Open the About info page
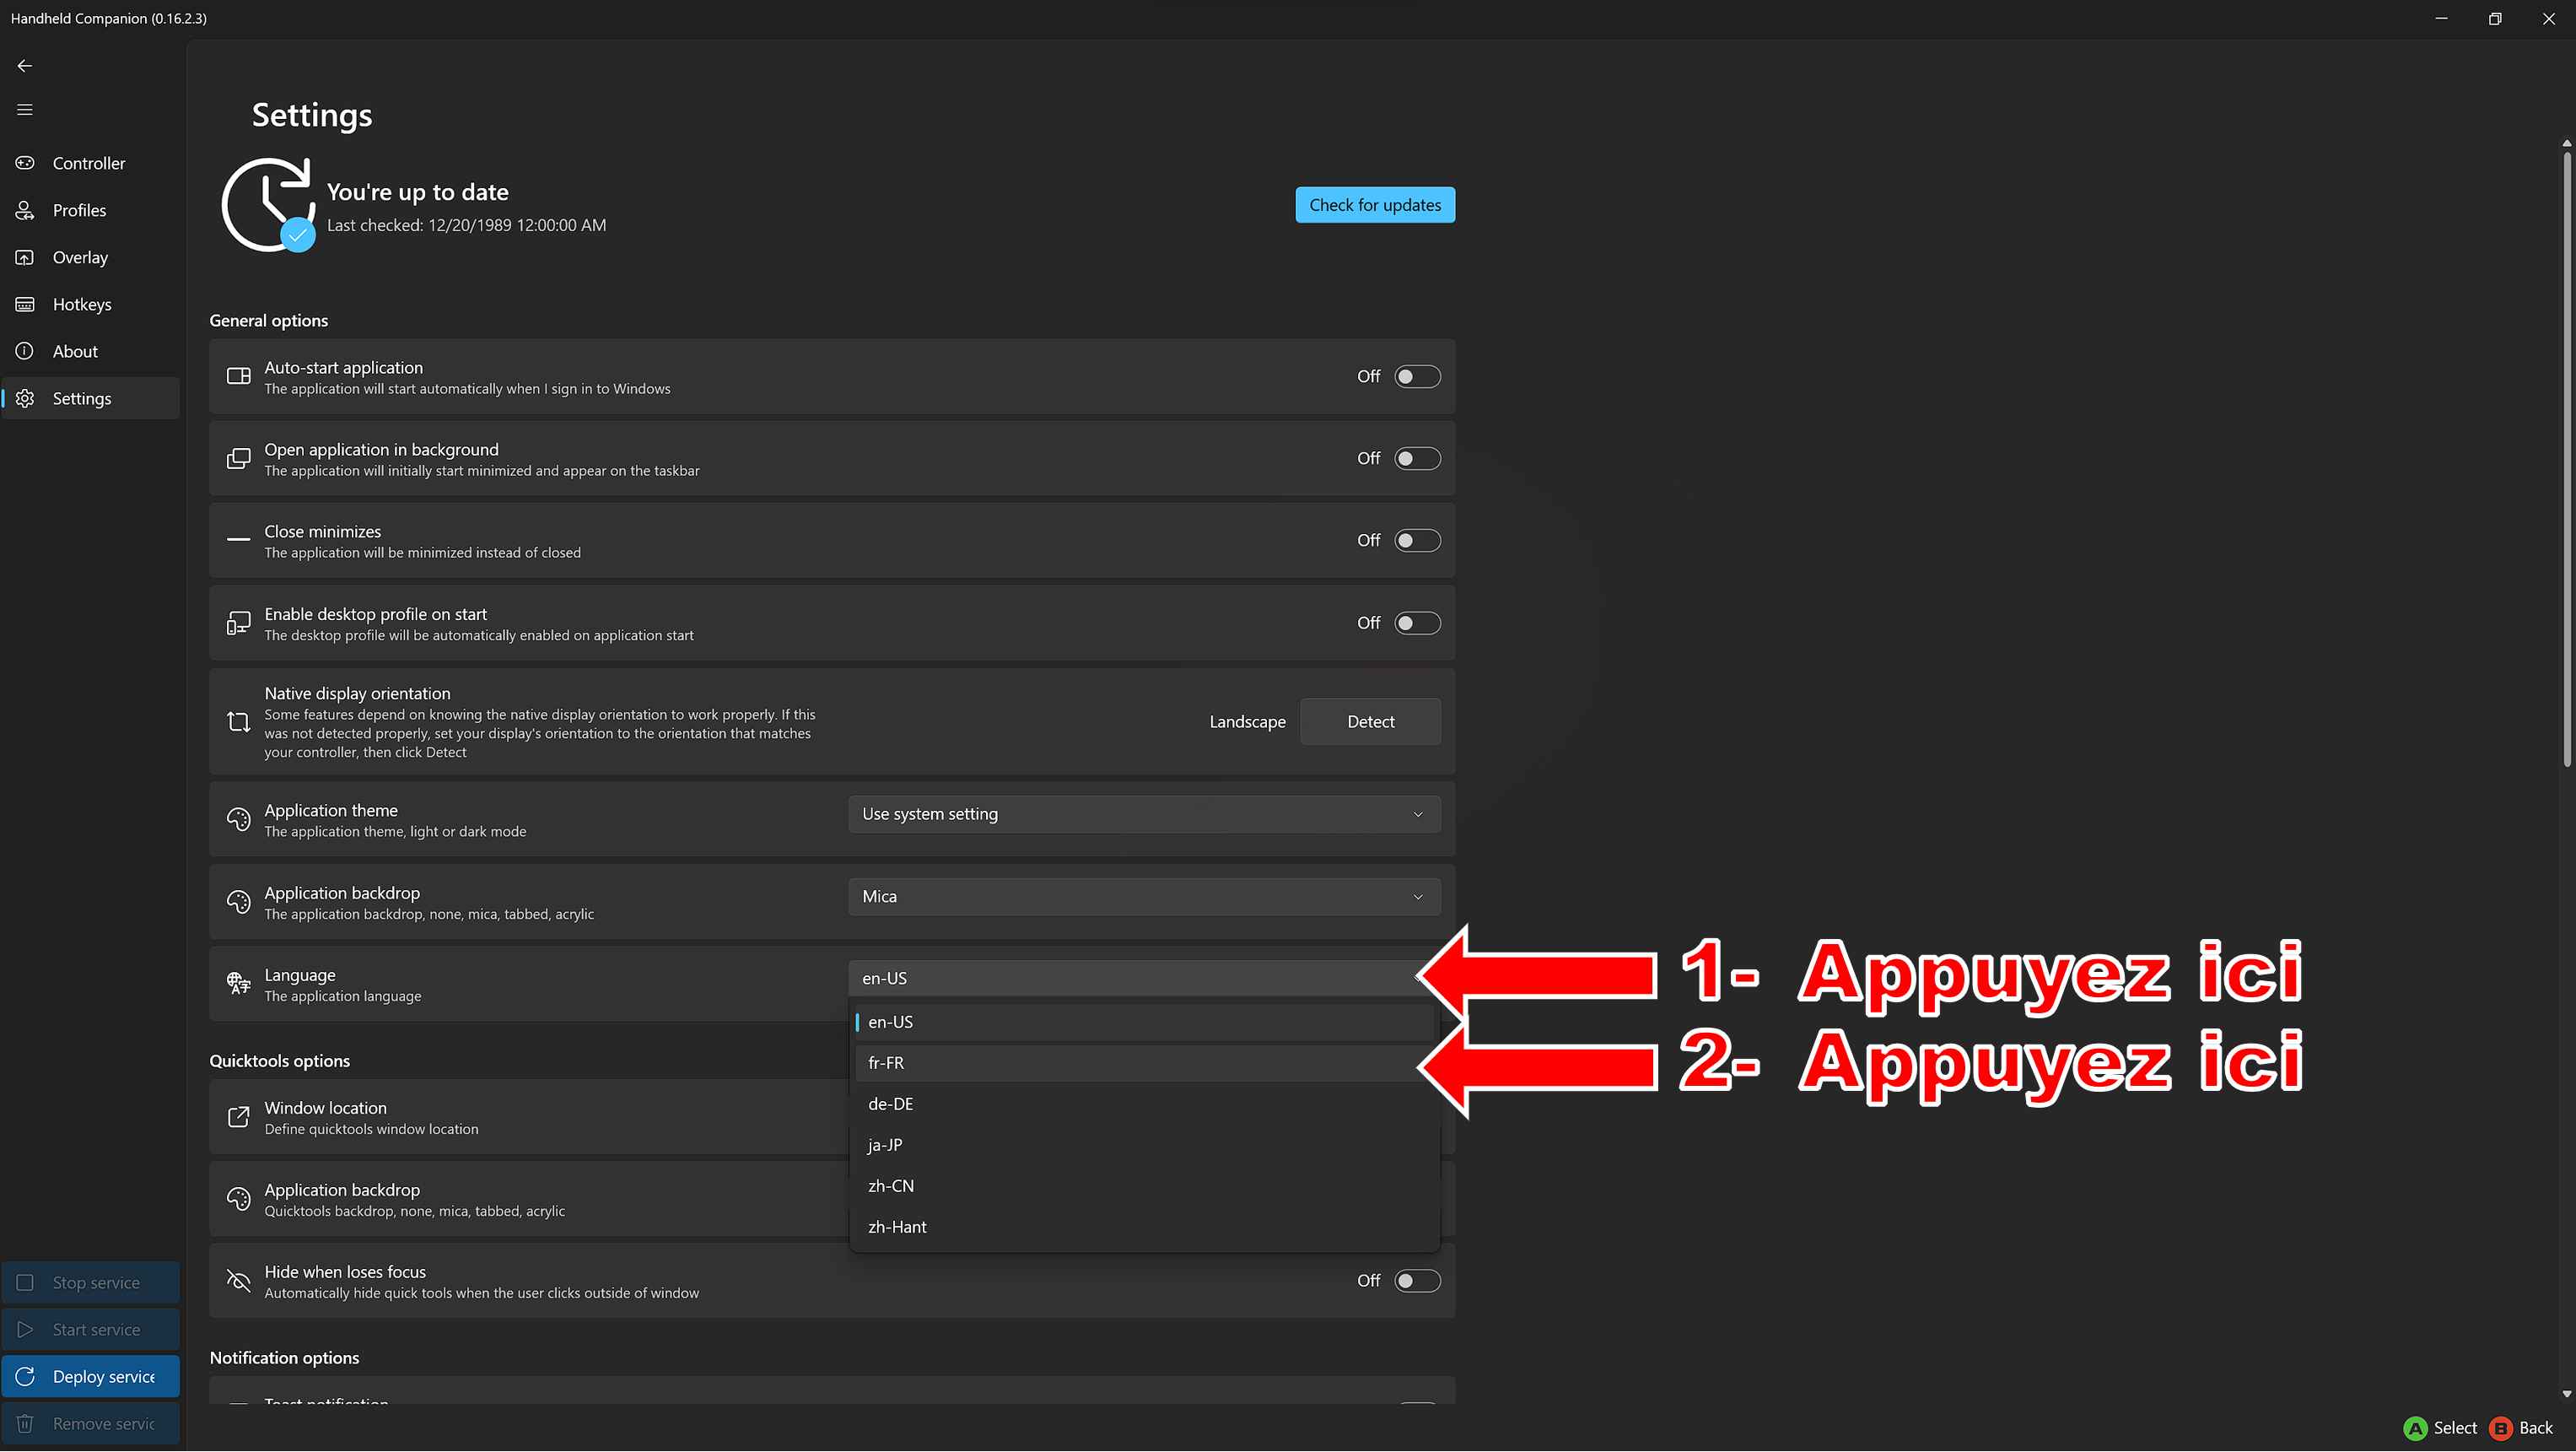The width and height of the screenshot is (2576, 1452). (75, 351)
